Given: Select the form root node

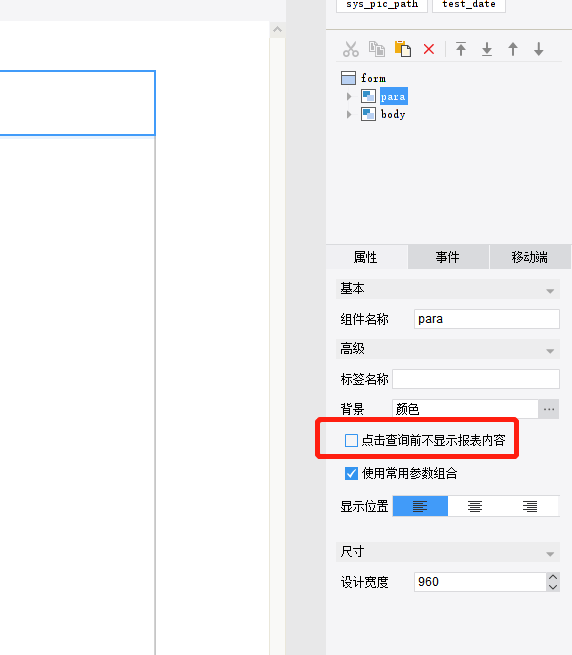Looking at the screenshot, I should coord(374,78).
